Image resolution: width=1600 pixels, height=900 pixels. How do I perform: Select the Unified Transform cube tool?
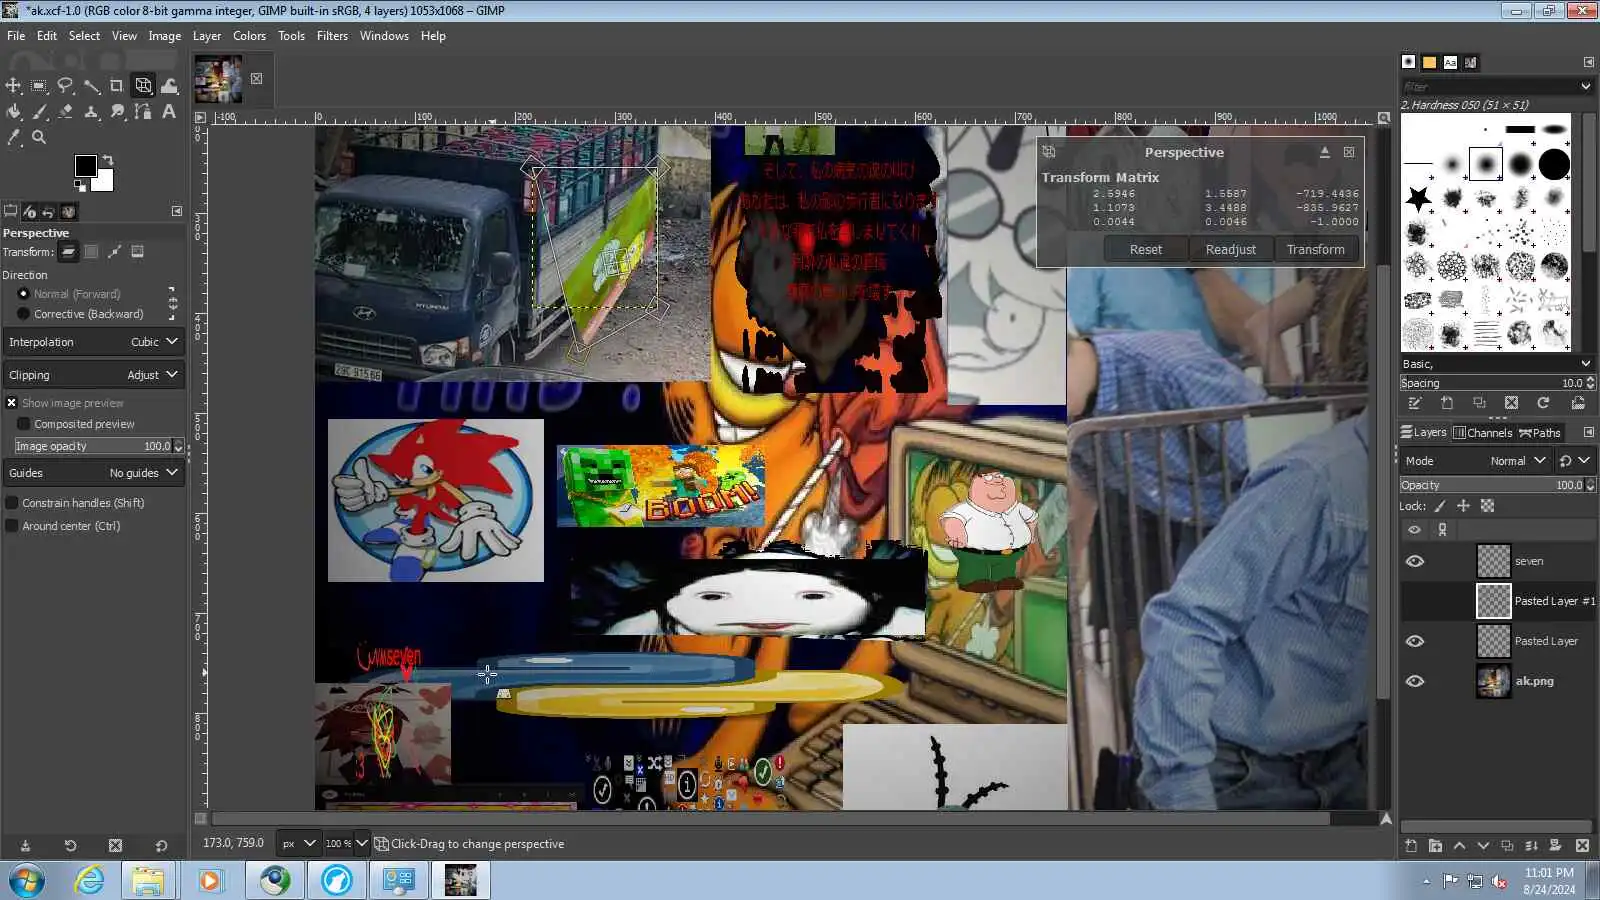pos(143,86)
